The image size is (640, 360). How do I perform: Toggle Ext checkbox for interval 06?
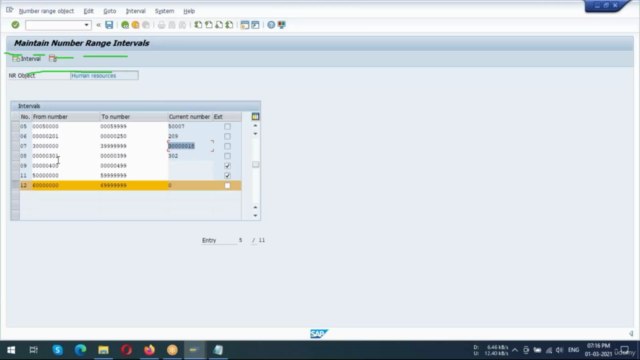click(227, 136)
